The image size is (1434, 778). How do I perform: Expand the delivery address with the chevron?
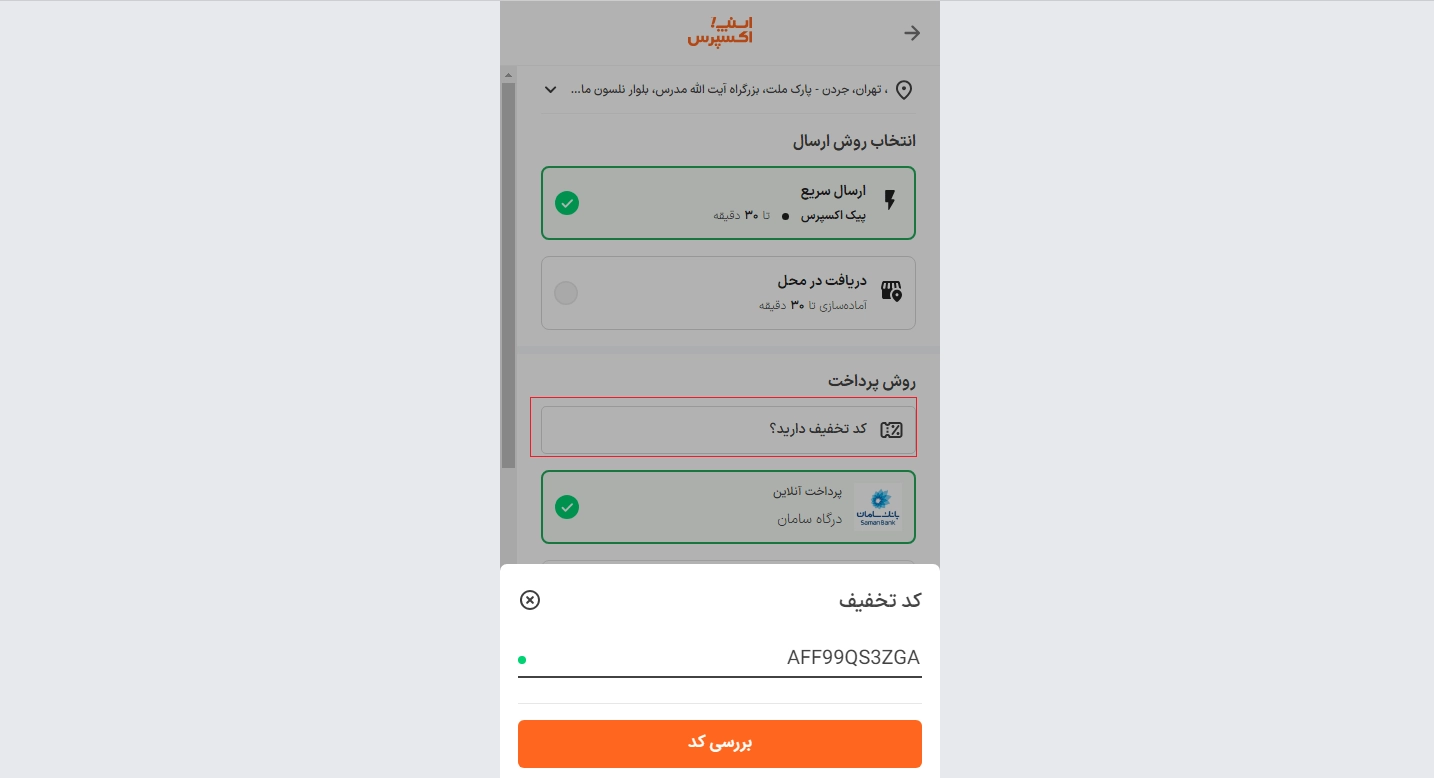(x=550, y=90)
